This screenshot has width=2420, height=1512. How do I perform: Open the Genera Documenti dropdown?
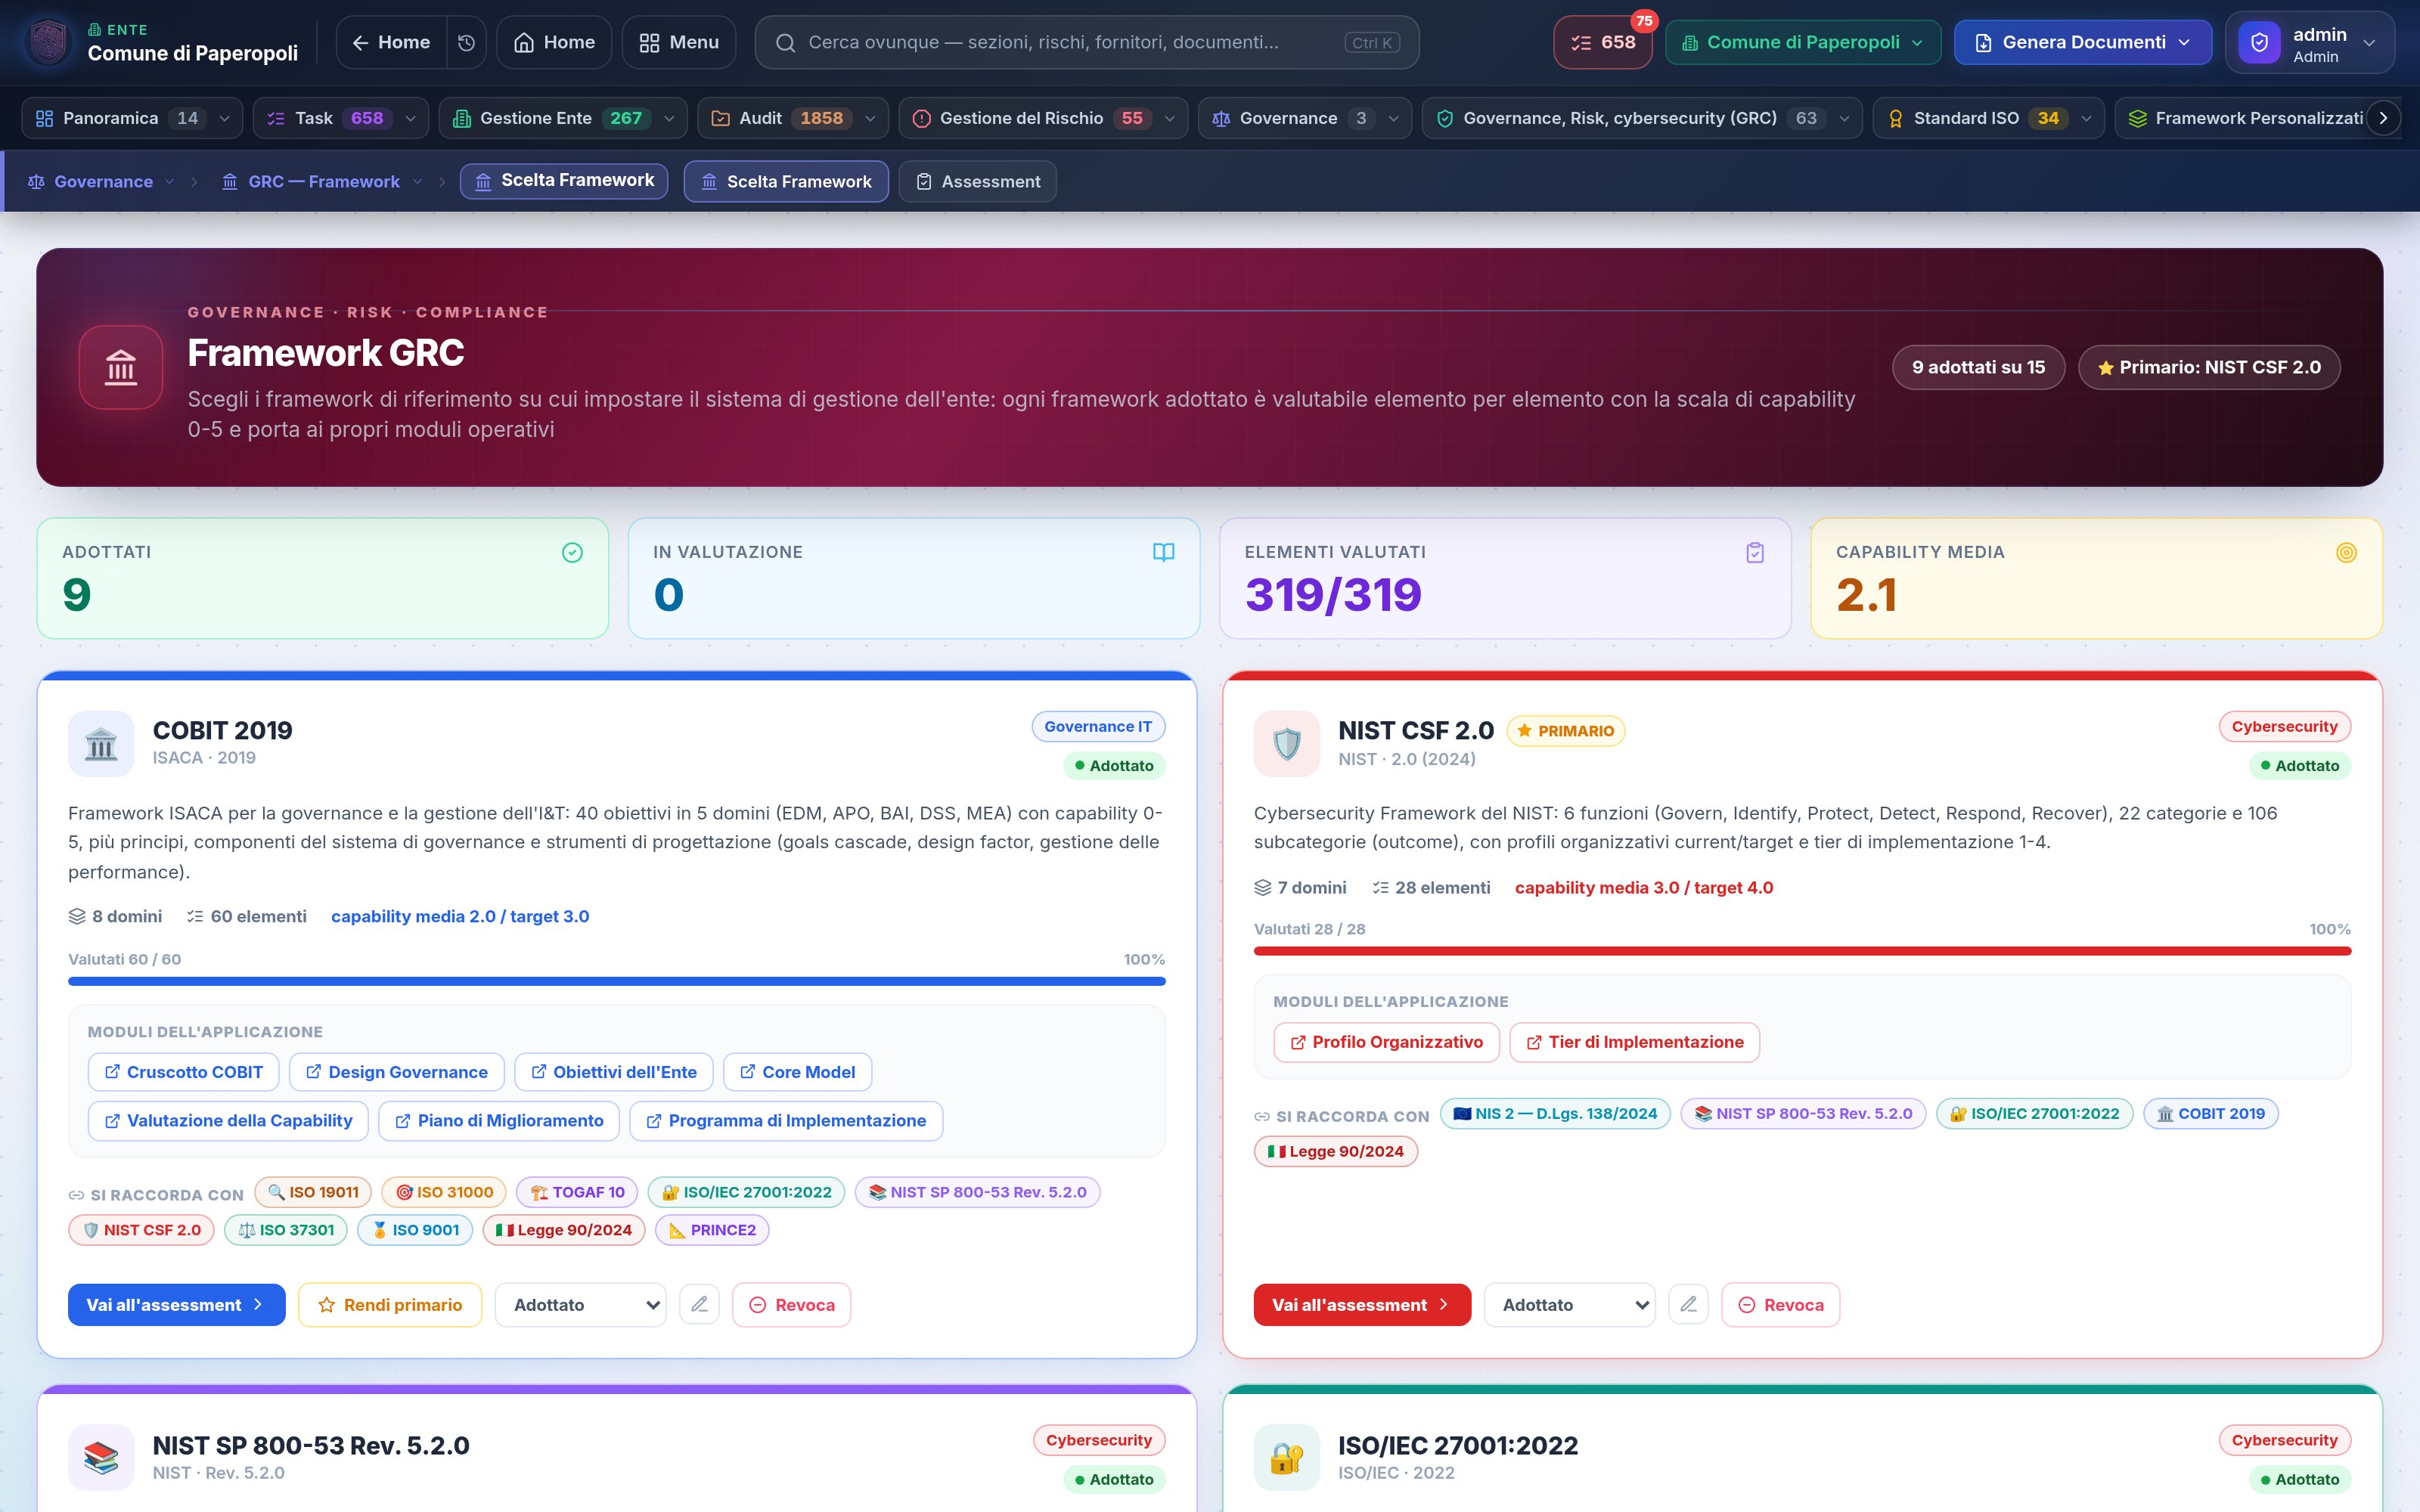(x=2083, y=42)
